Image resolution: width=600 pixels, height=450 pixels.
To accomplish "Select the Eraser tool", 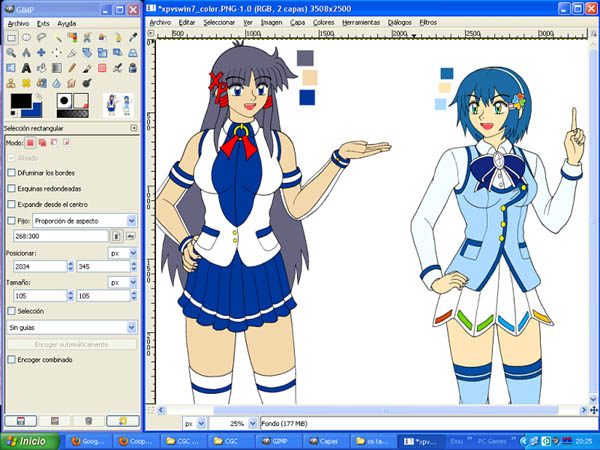I will [x=102, y=68].
